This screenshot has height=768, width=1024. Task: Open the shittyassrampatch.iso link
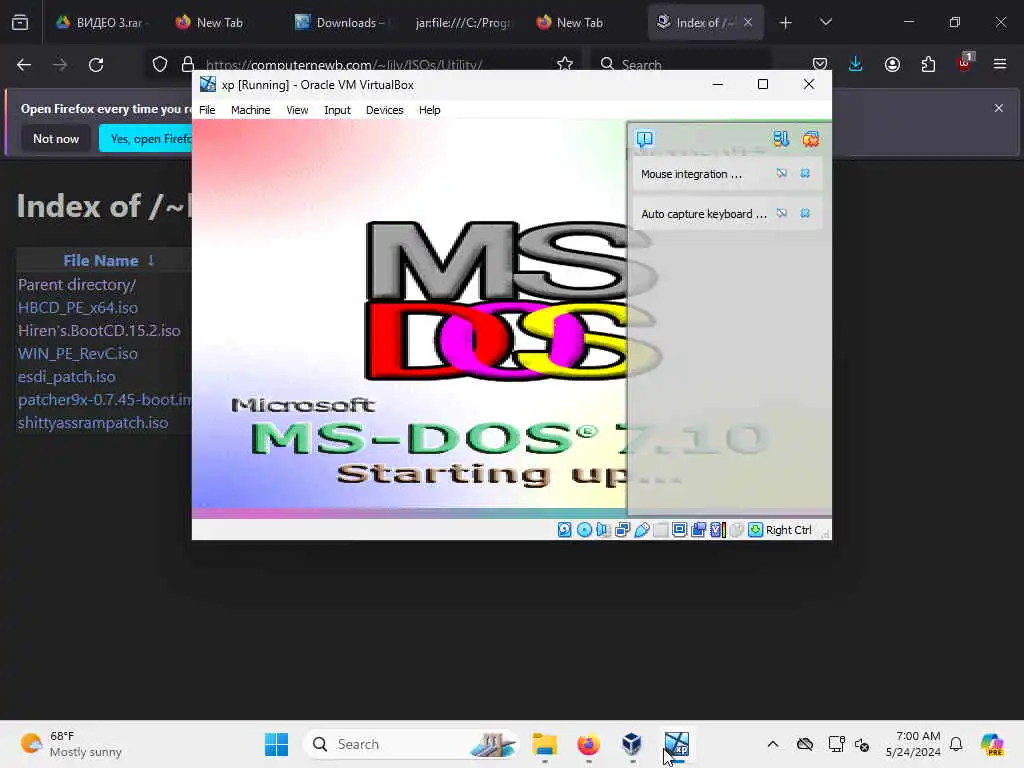93,423
